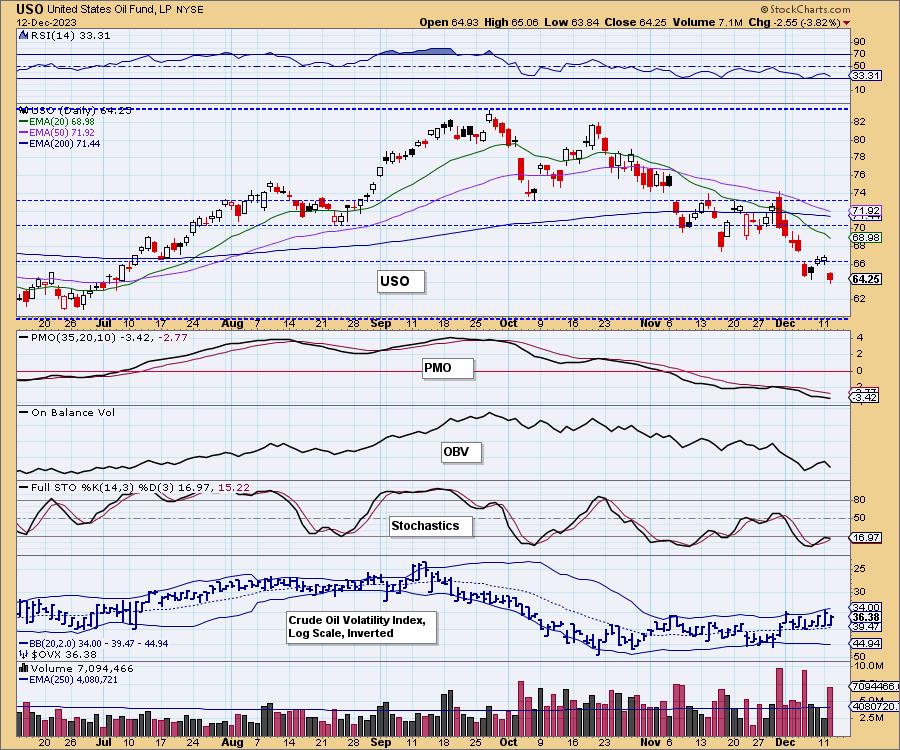Click the USO ticker symbol title
Viewport: 900px width, 750px height.
click(x=30, y=9)
